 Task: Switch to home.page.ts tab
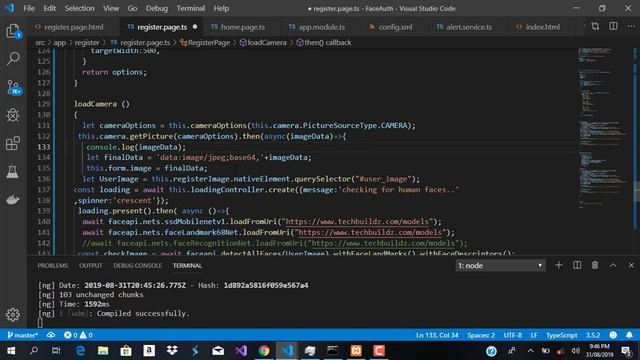(x=243, y=27)
